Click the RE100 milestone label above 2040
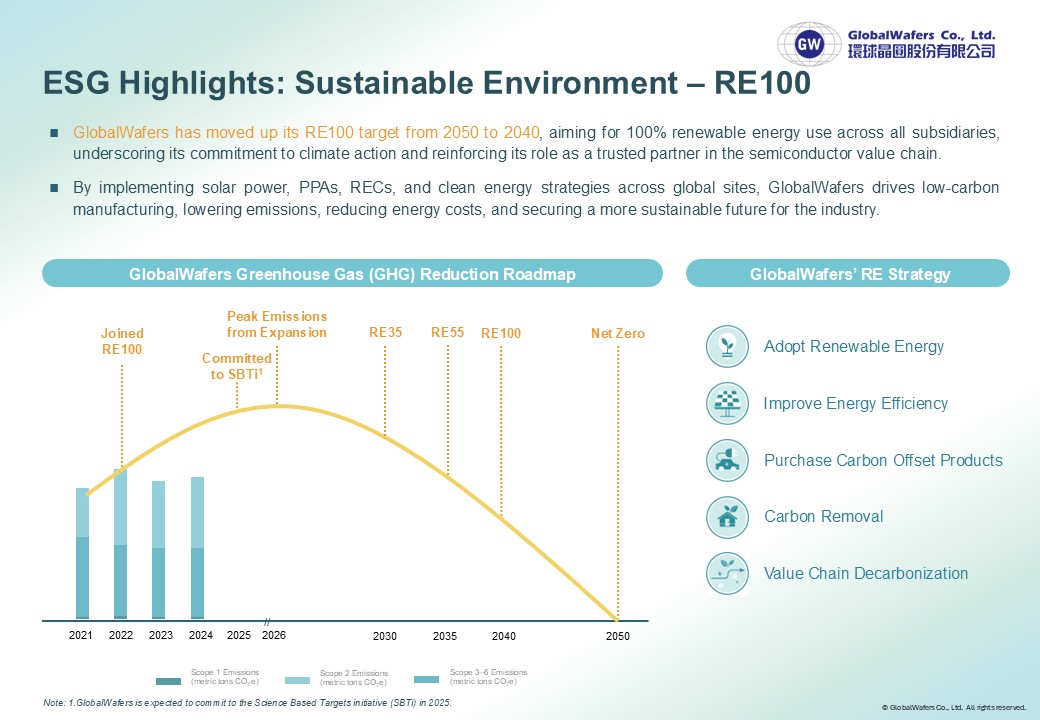 501,333
